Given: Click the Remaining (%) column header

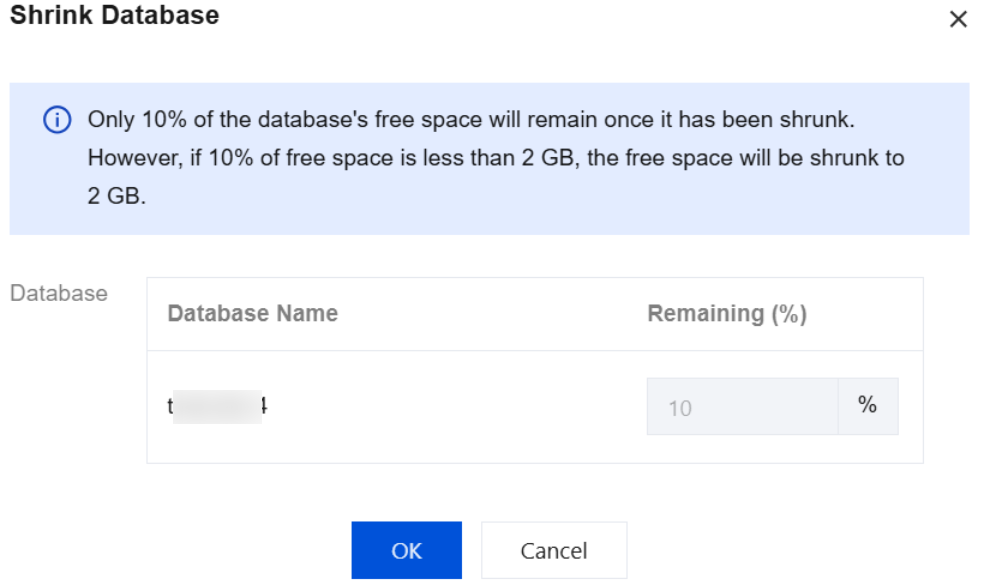Looking at the screenshot, I should pos(727,314).
